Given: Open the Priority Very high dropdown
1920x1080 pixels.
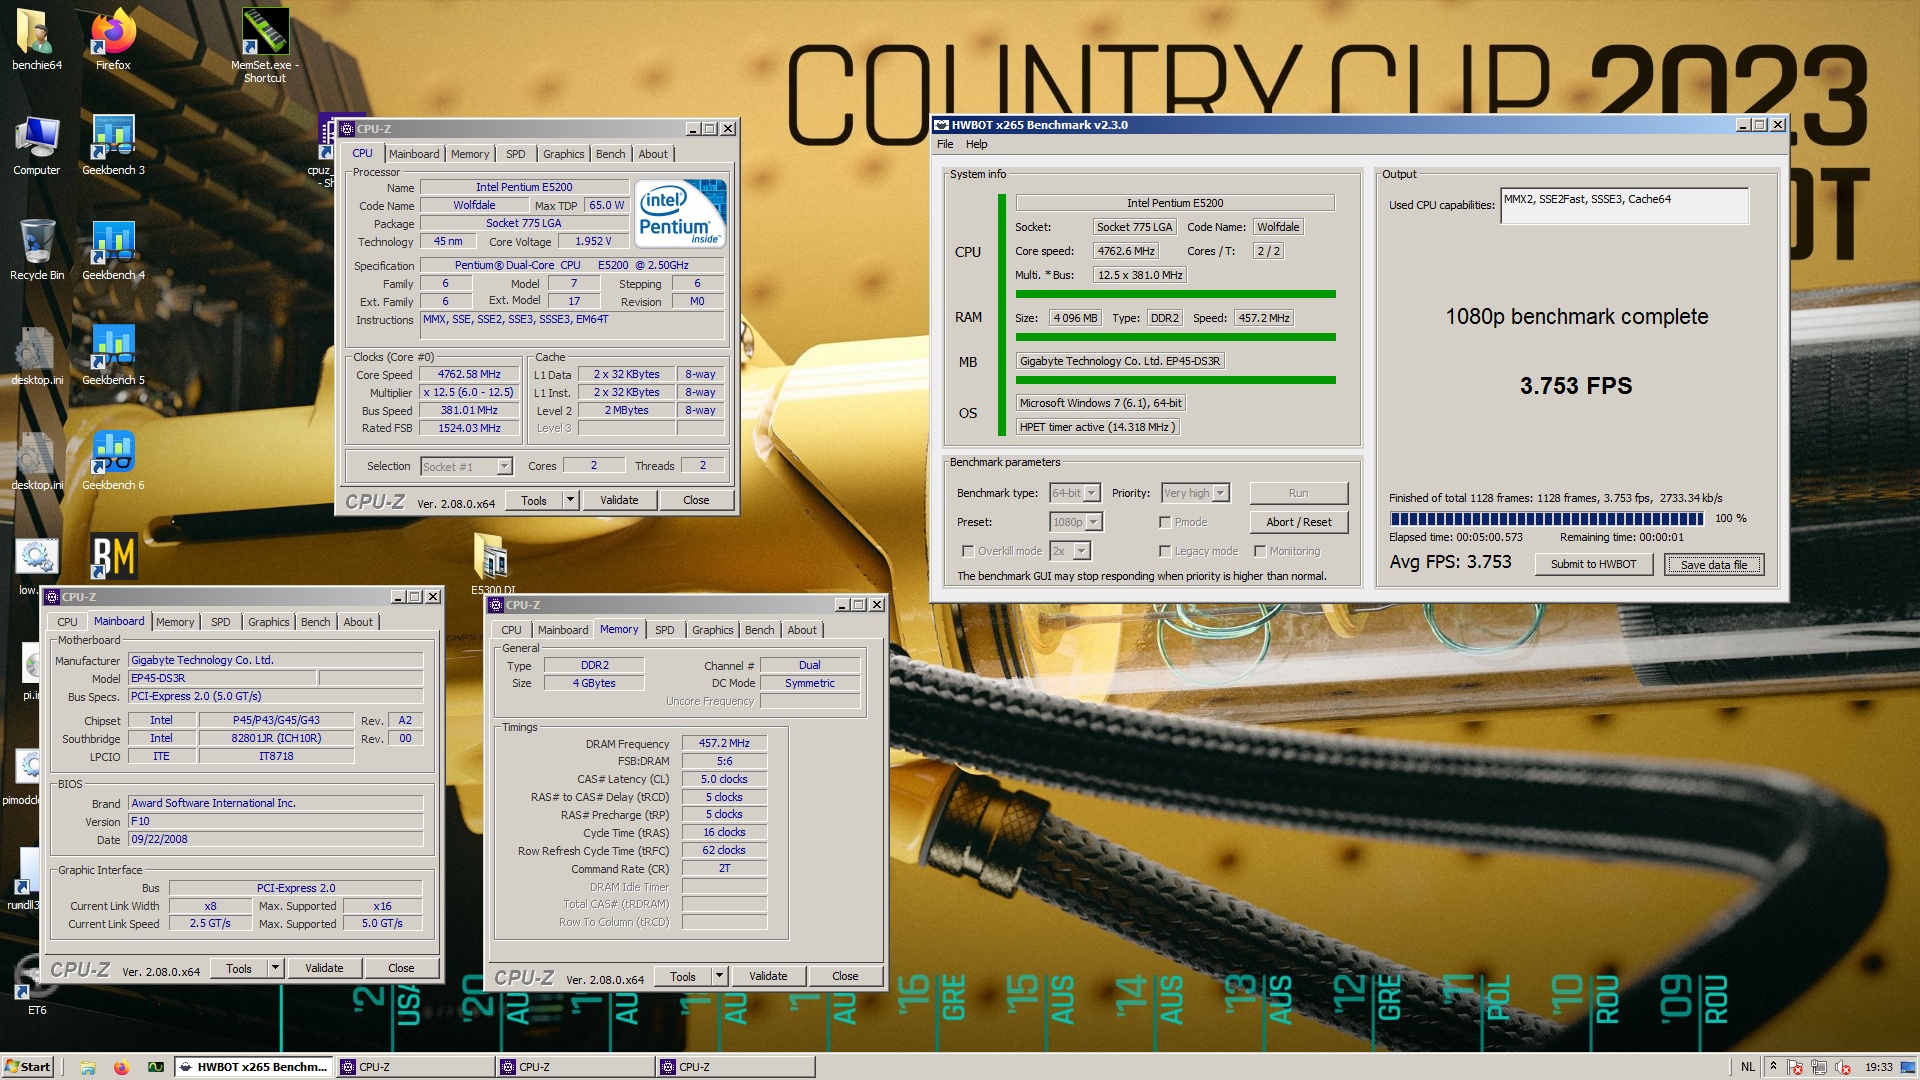Looking at the screenshot, I should click(1194, 493).
